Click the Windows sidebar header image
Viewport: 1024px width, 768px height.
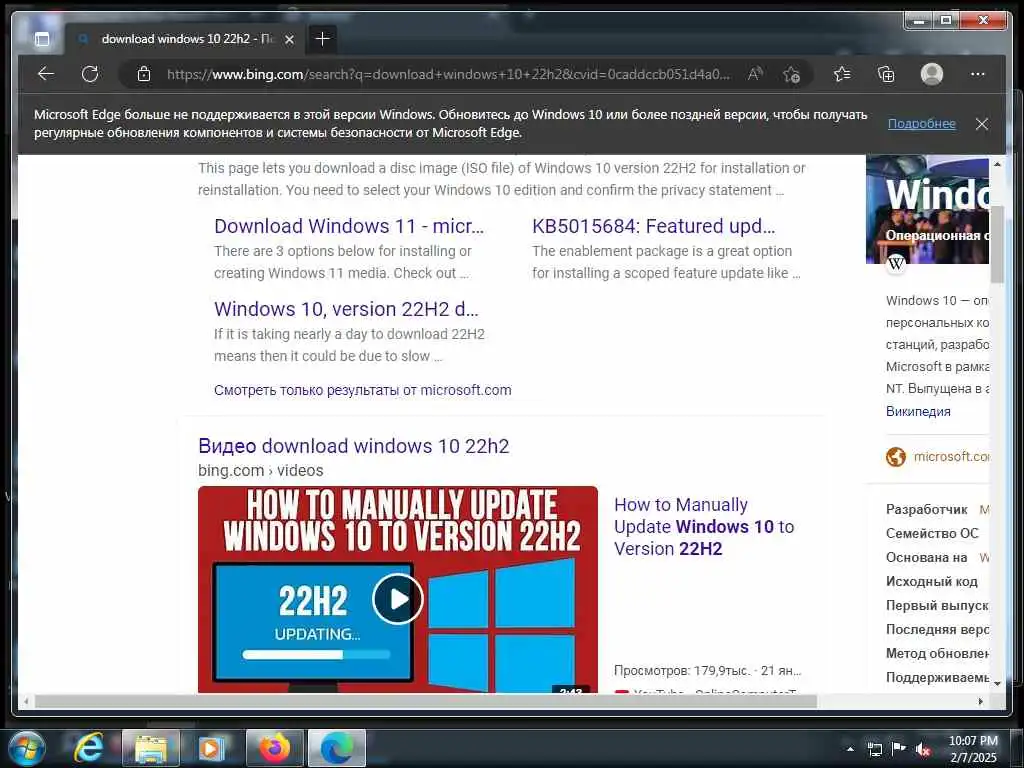(927, 210)
